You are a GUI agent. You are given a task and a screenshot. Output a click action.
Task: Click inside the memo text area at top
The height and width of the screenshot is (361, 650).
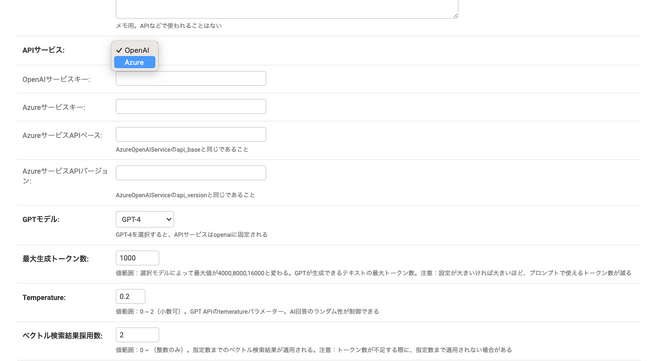tap(287, 8)
